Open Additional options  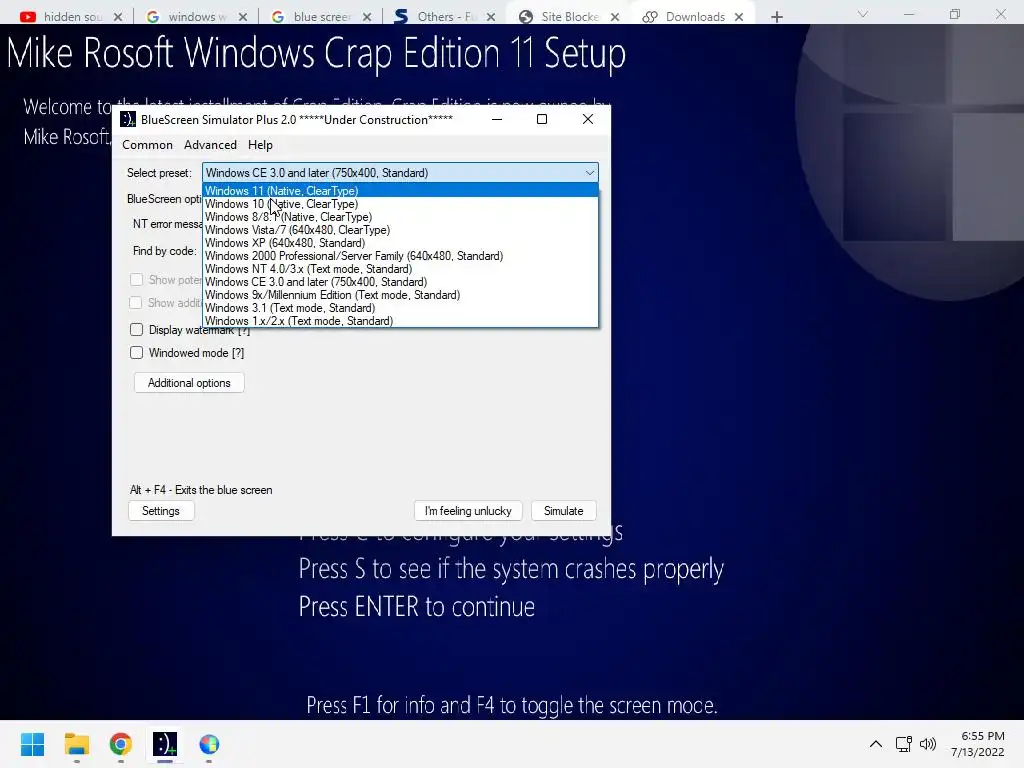coord(189,383)
